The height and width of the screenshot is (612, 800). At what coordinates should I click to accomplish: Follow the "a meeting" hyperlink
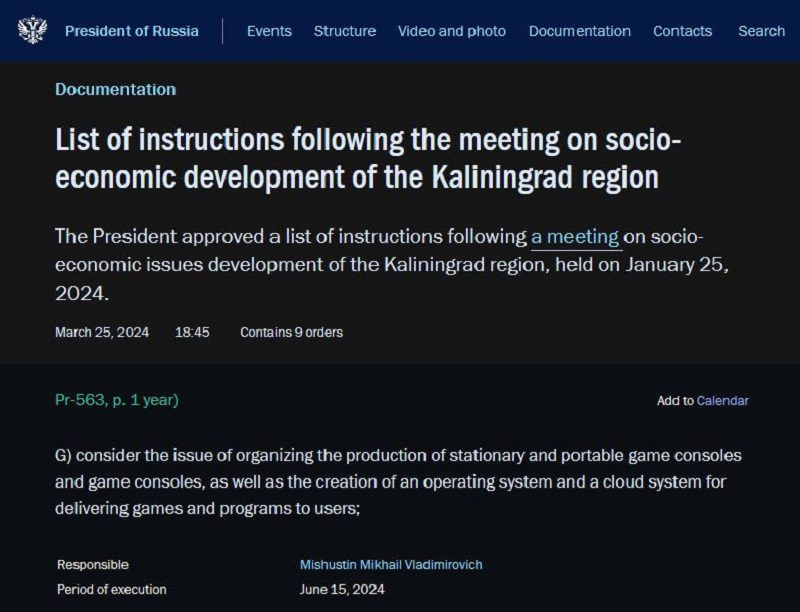tap(575, 237)
